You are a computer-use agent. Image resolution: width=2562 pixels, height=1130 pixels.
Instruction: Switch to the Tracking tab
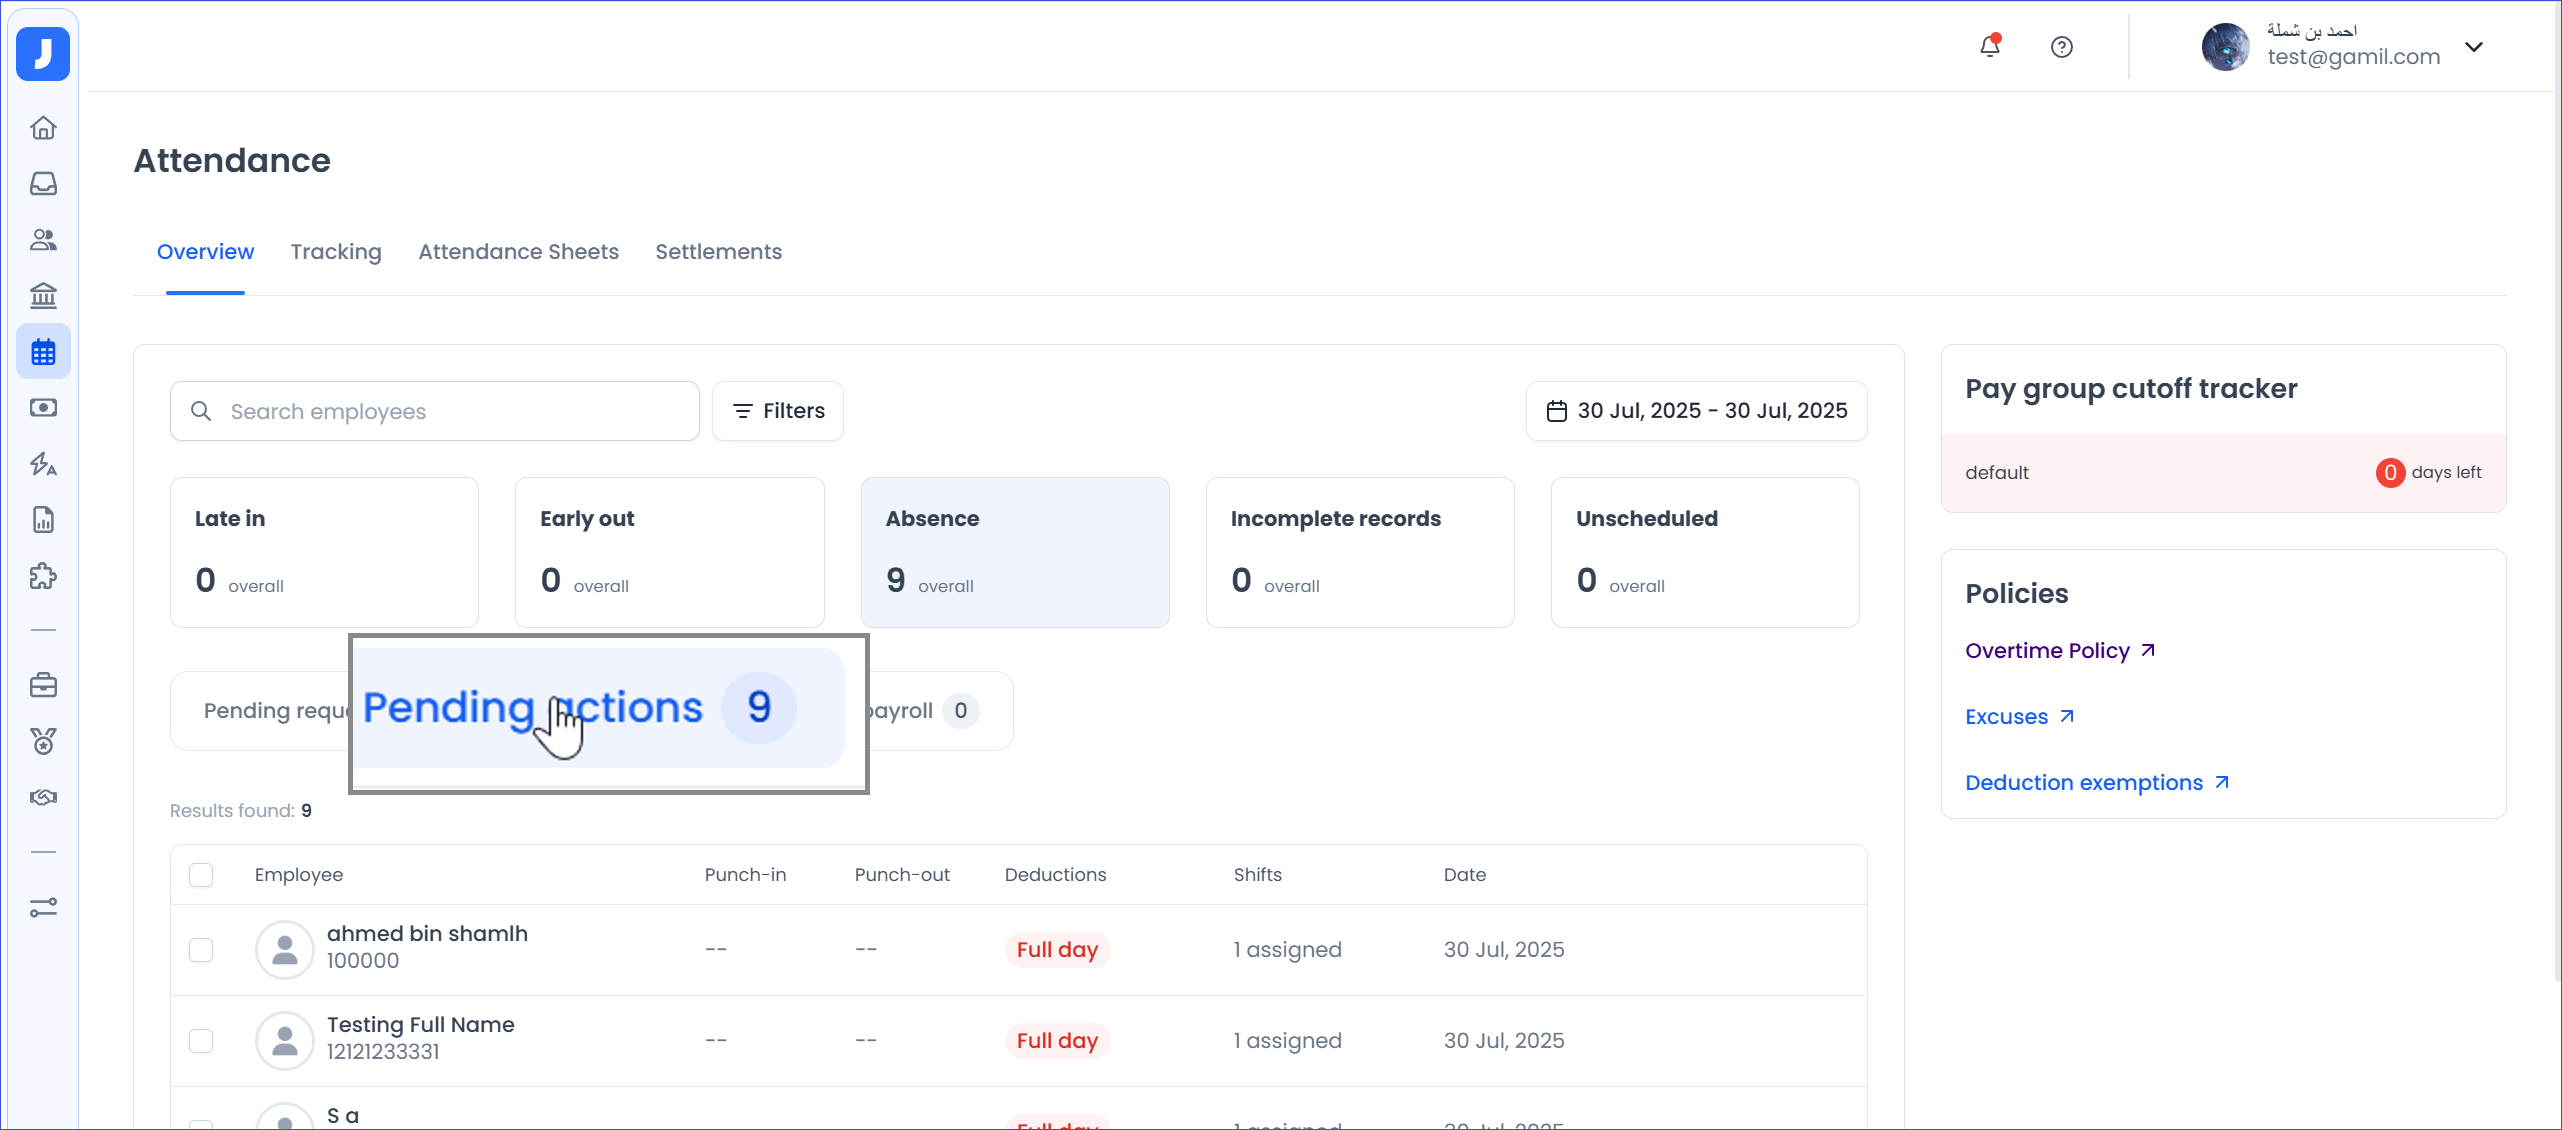(x=336, y=252)
